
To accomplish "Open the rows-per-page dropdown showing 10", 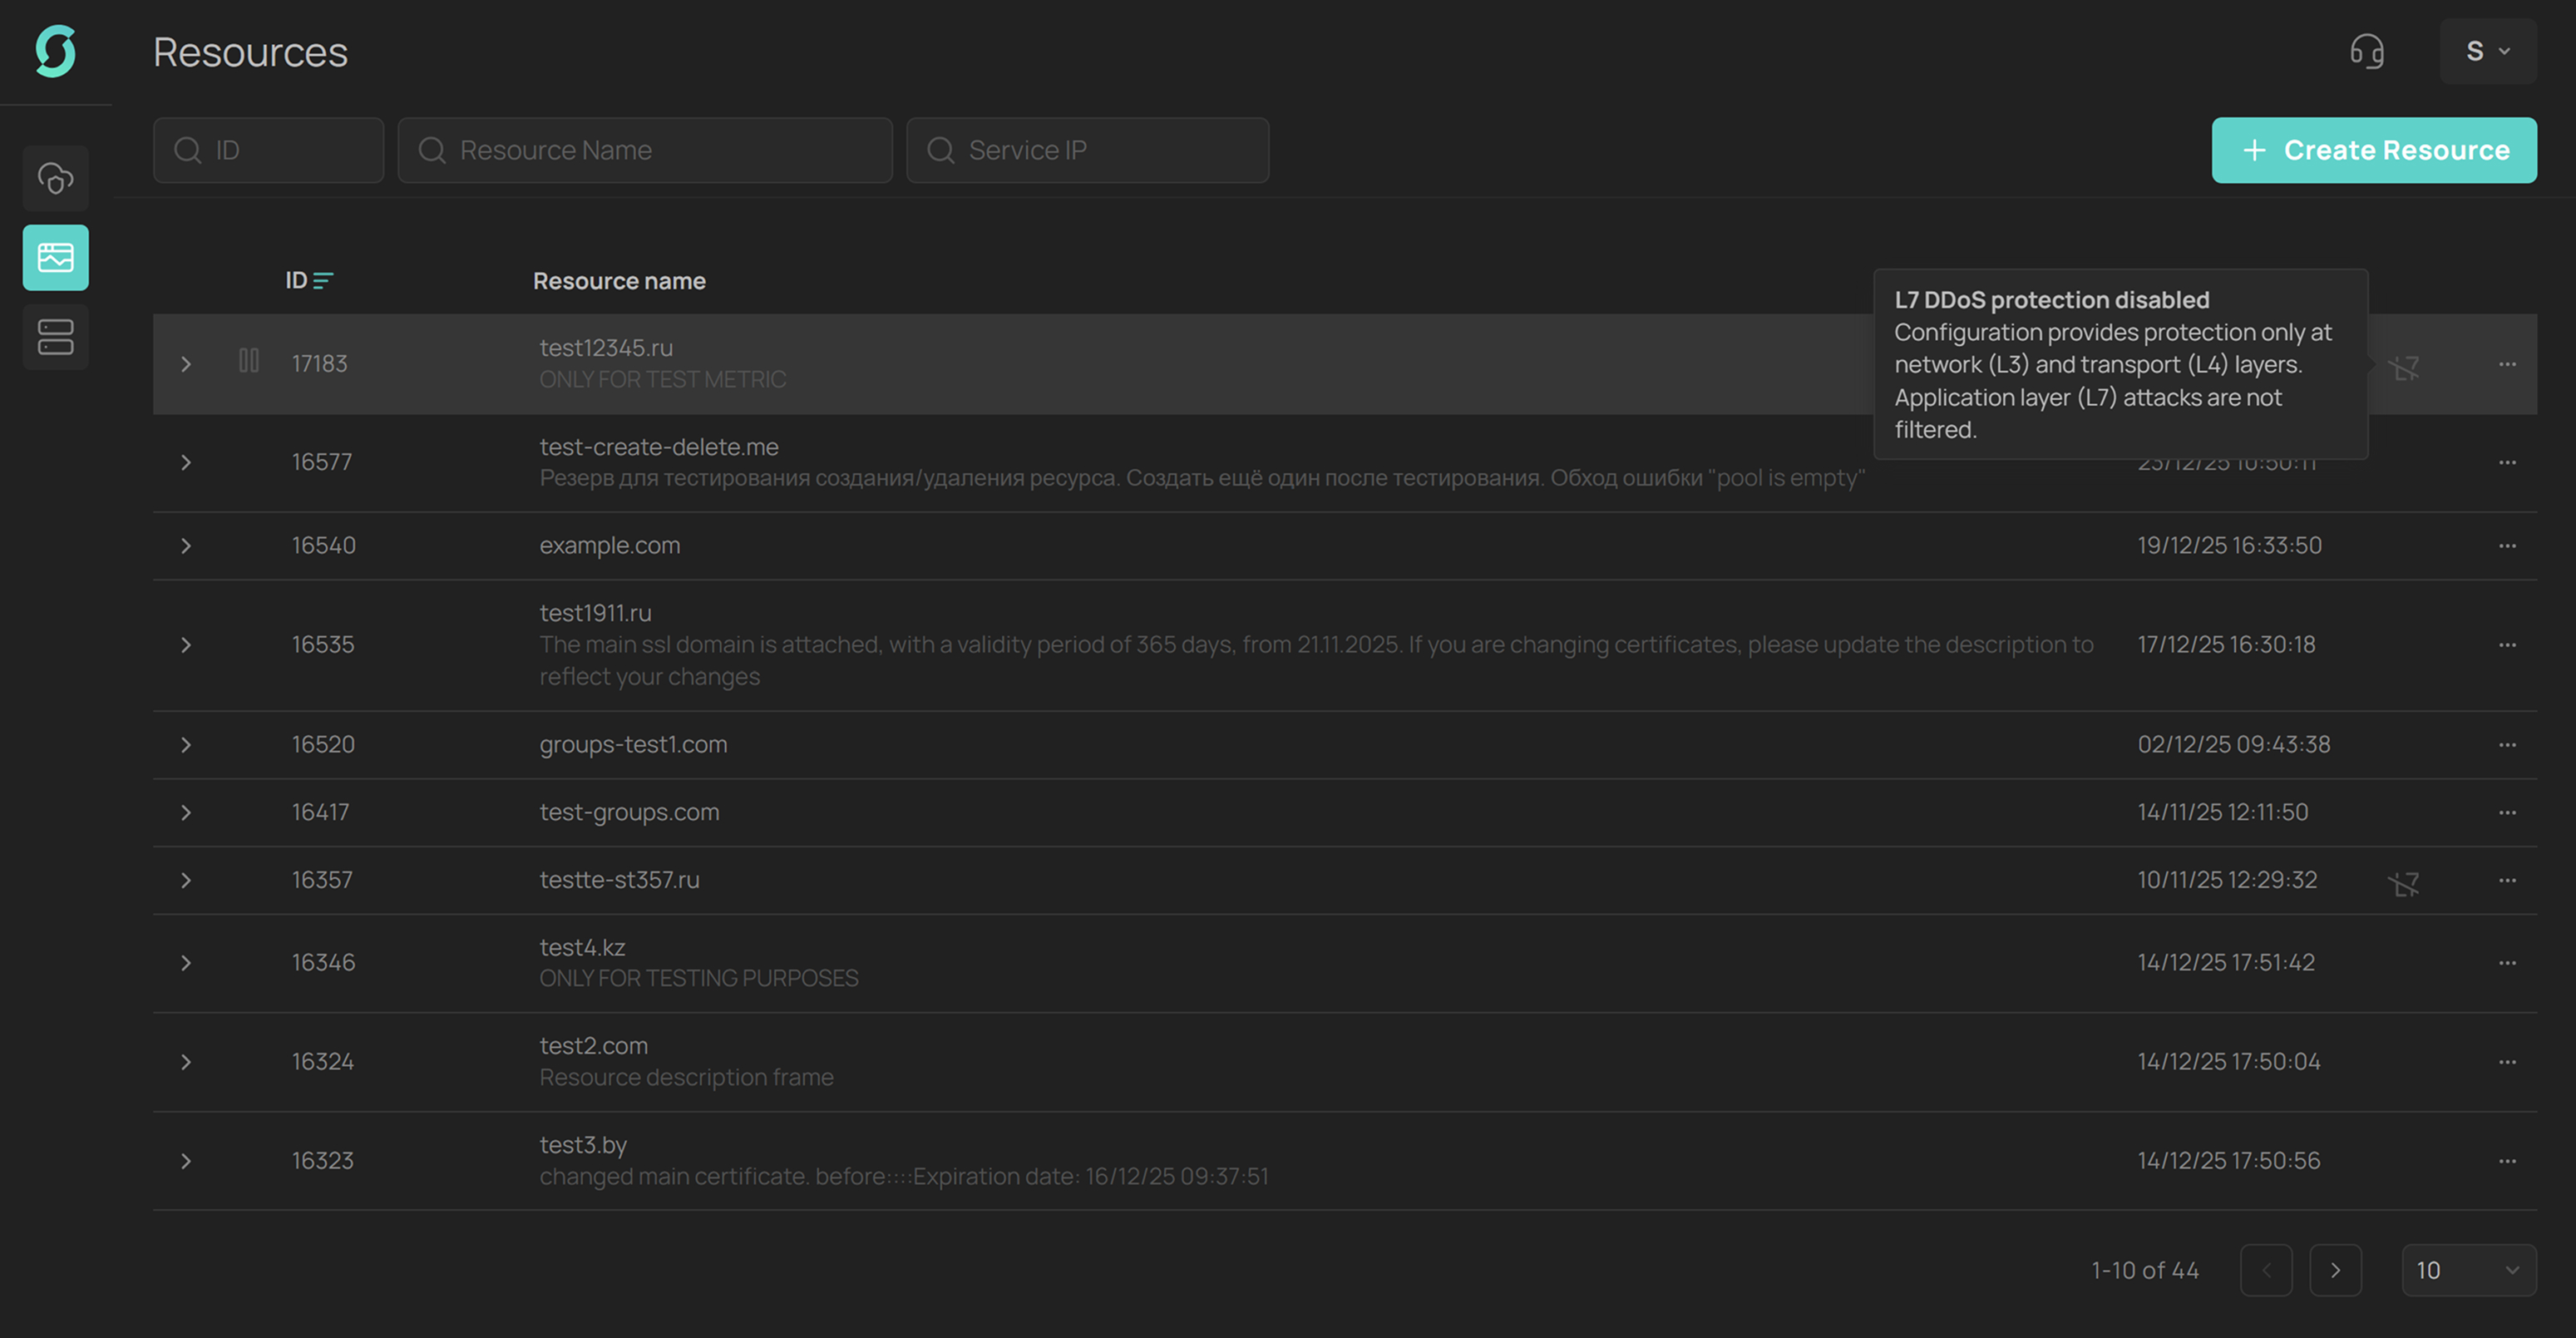I will click(2467, 1270).
